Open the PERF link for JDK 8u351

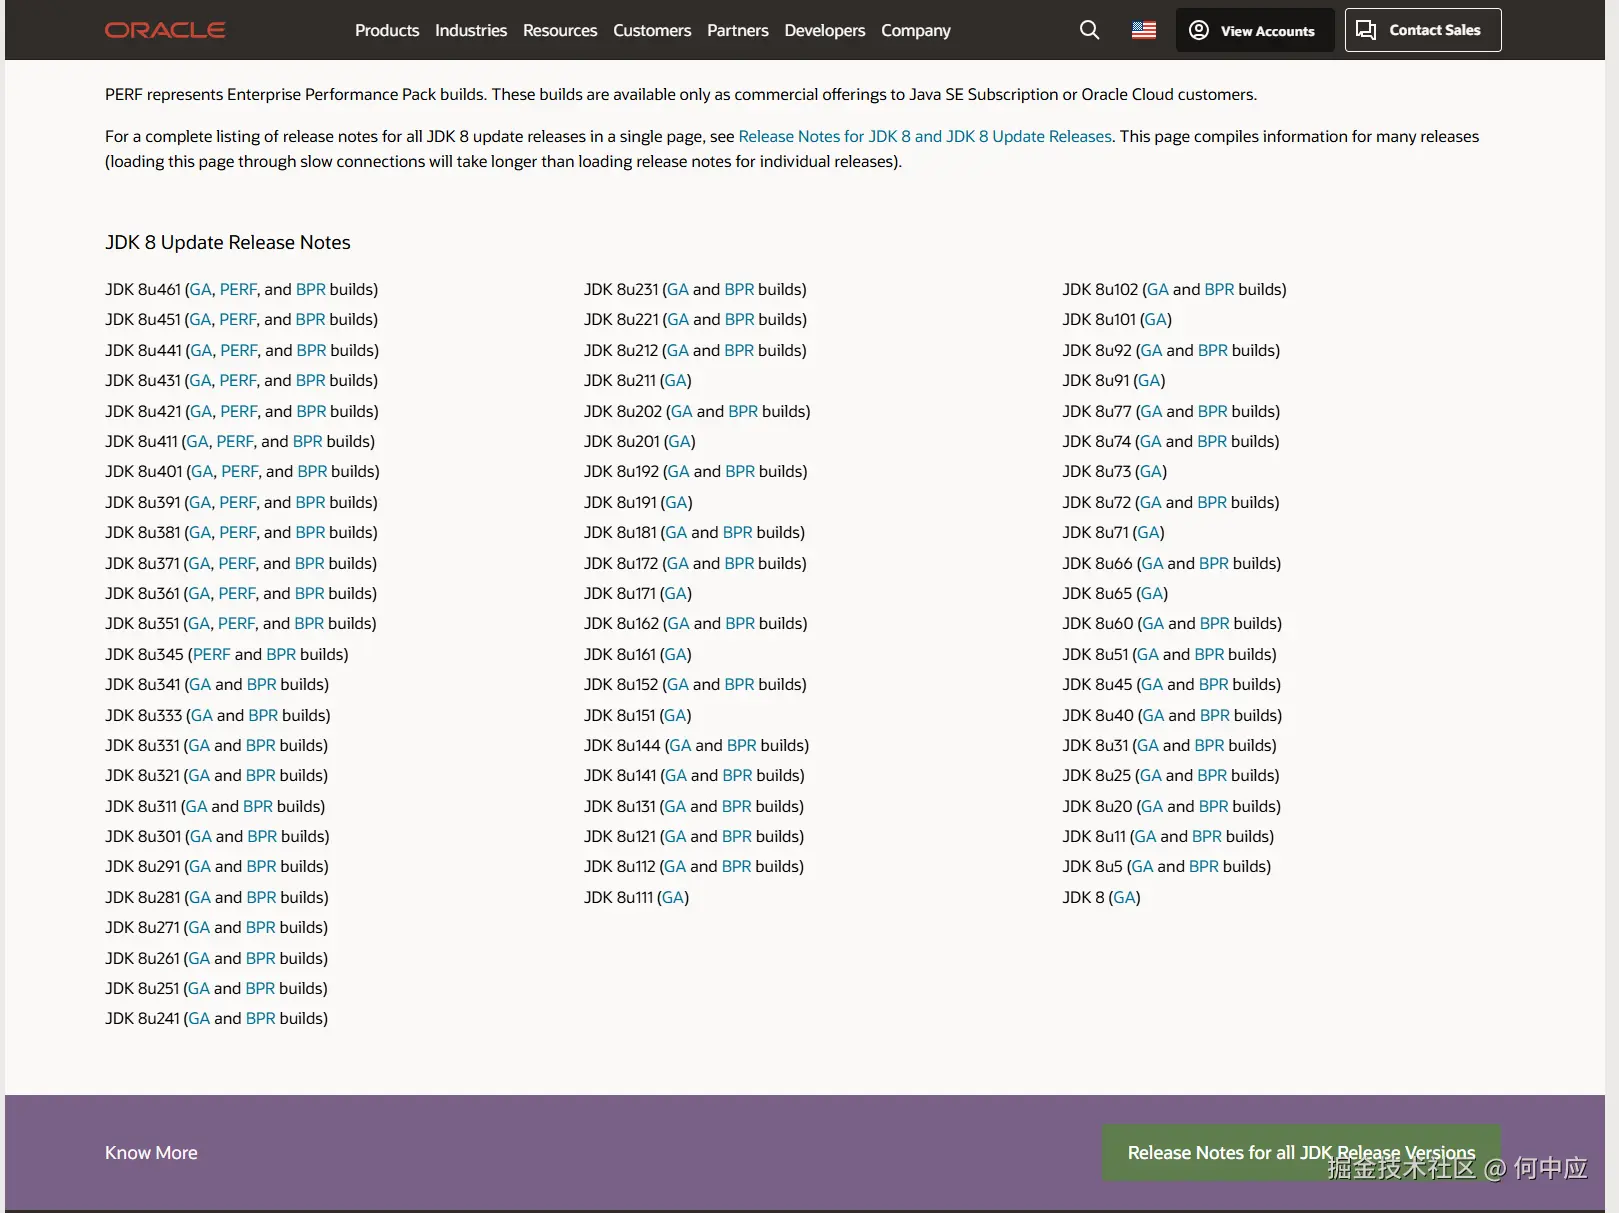pos(237,623)
